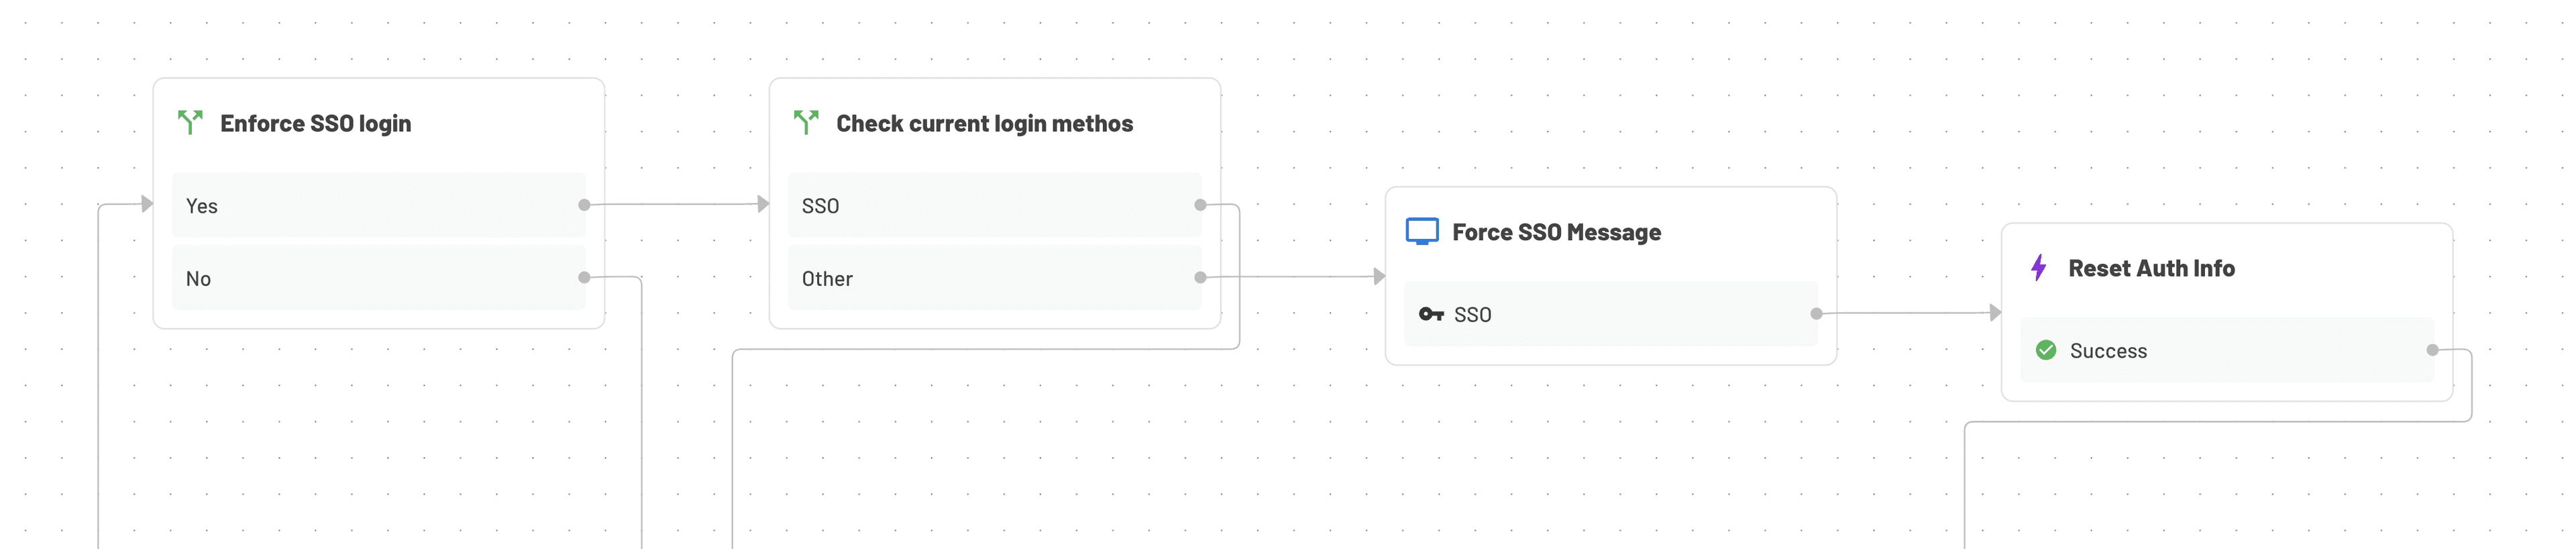Click the monitor icon on Force SSO Message

point(1421,231)
